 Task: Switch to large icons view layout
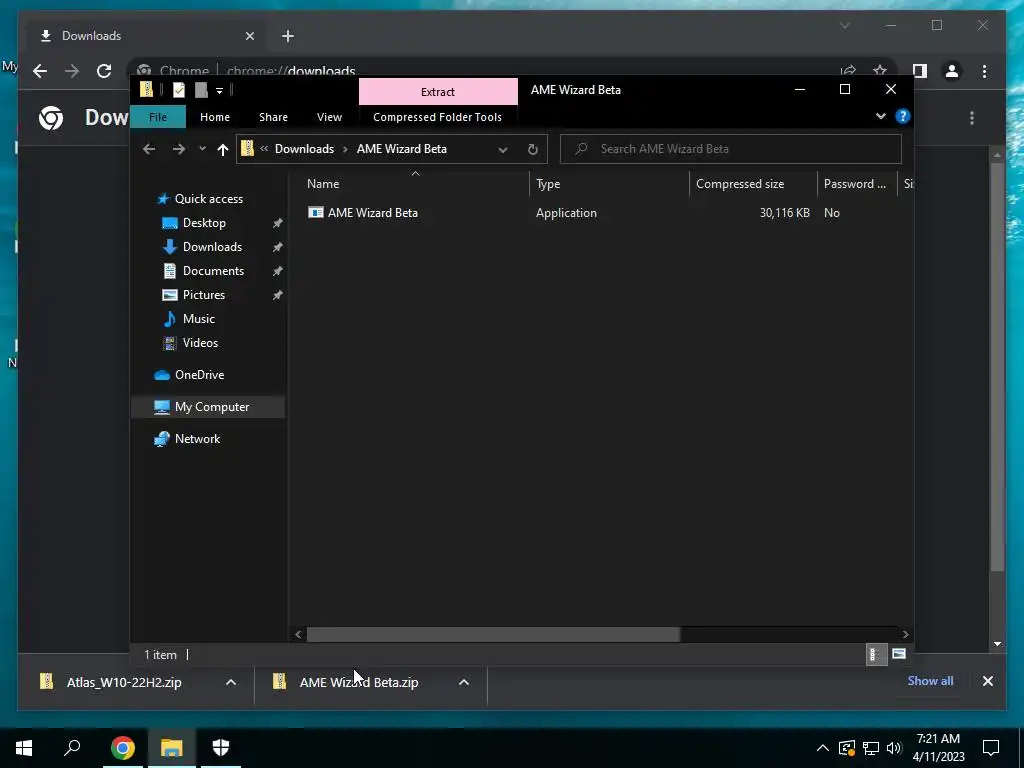tap(899, 654)
